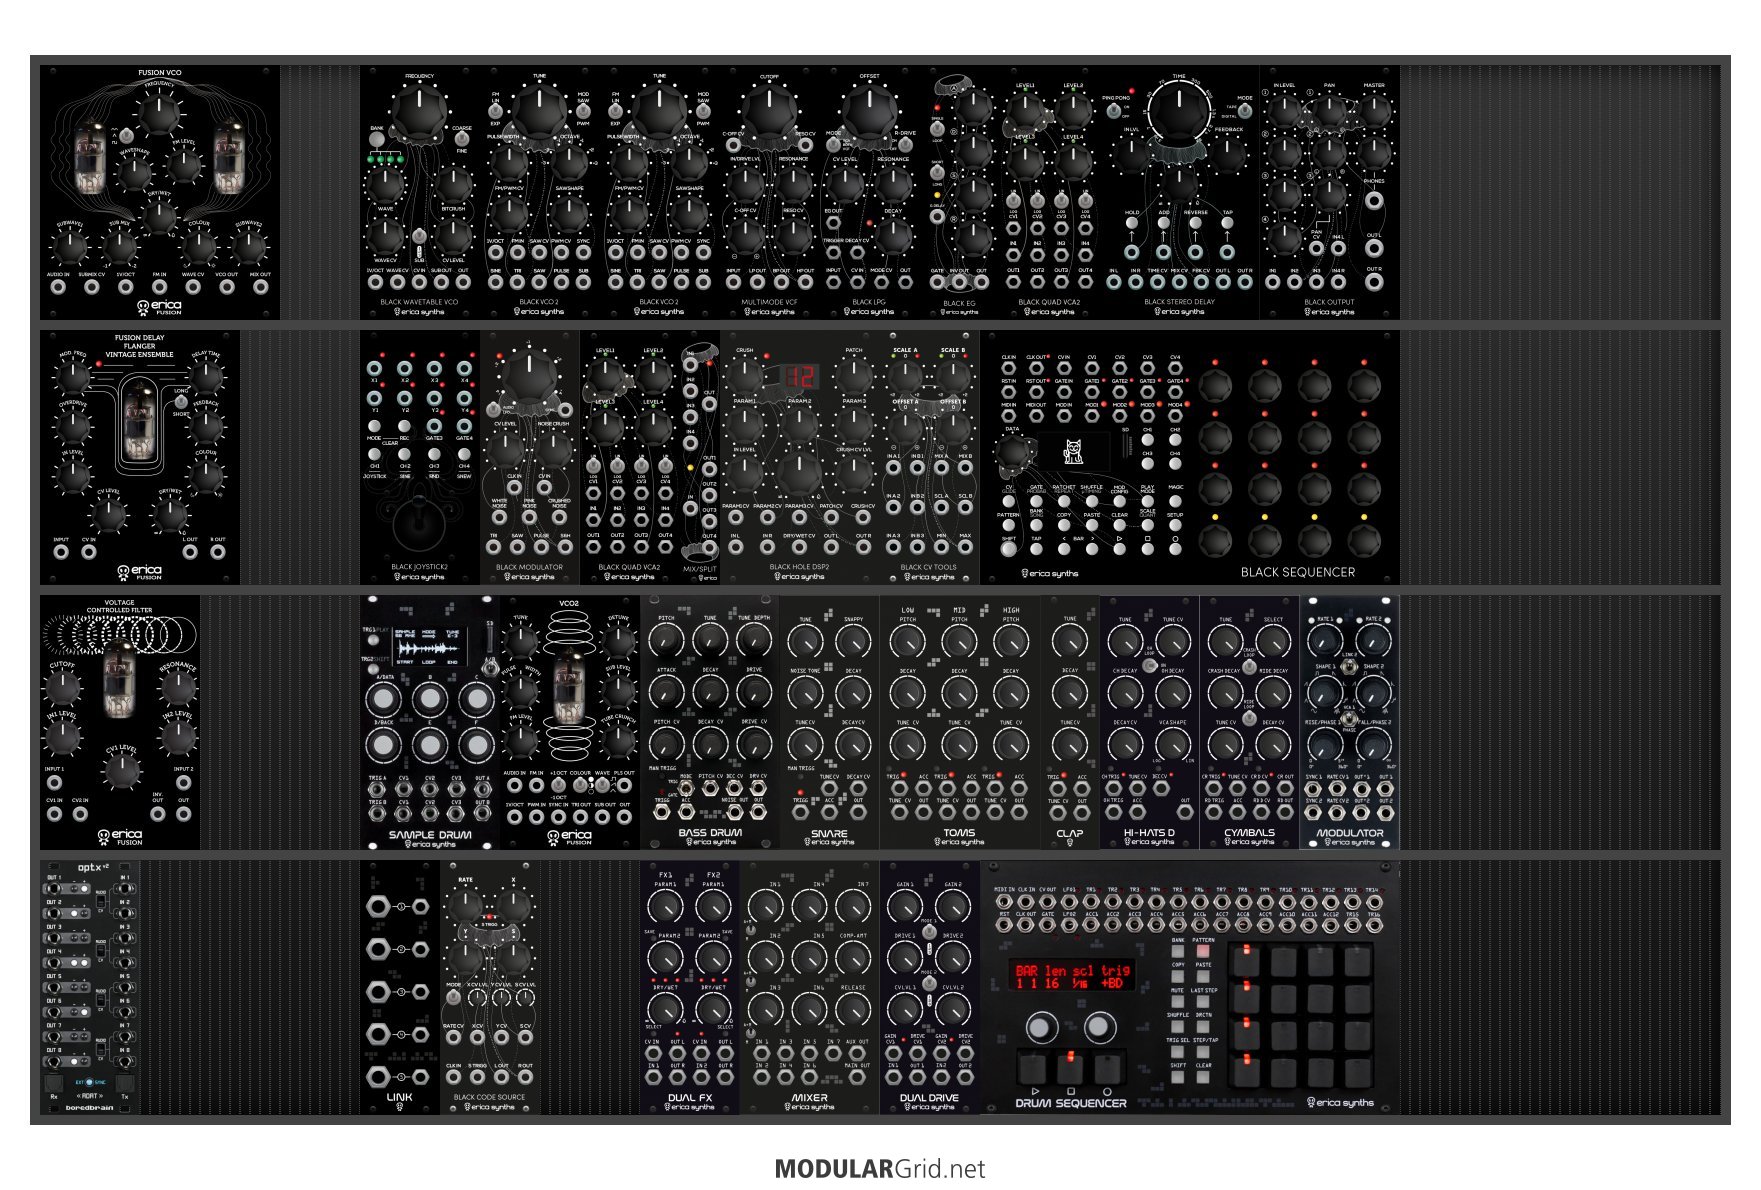
Task: Click the cat display on Black Sequencer
Action: tap(1076, 451)
